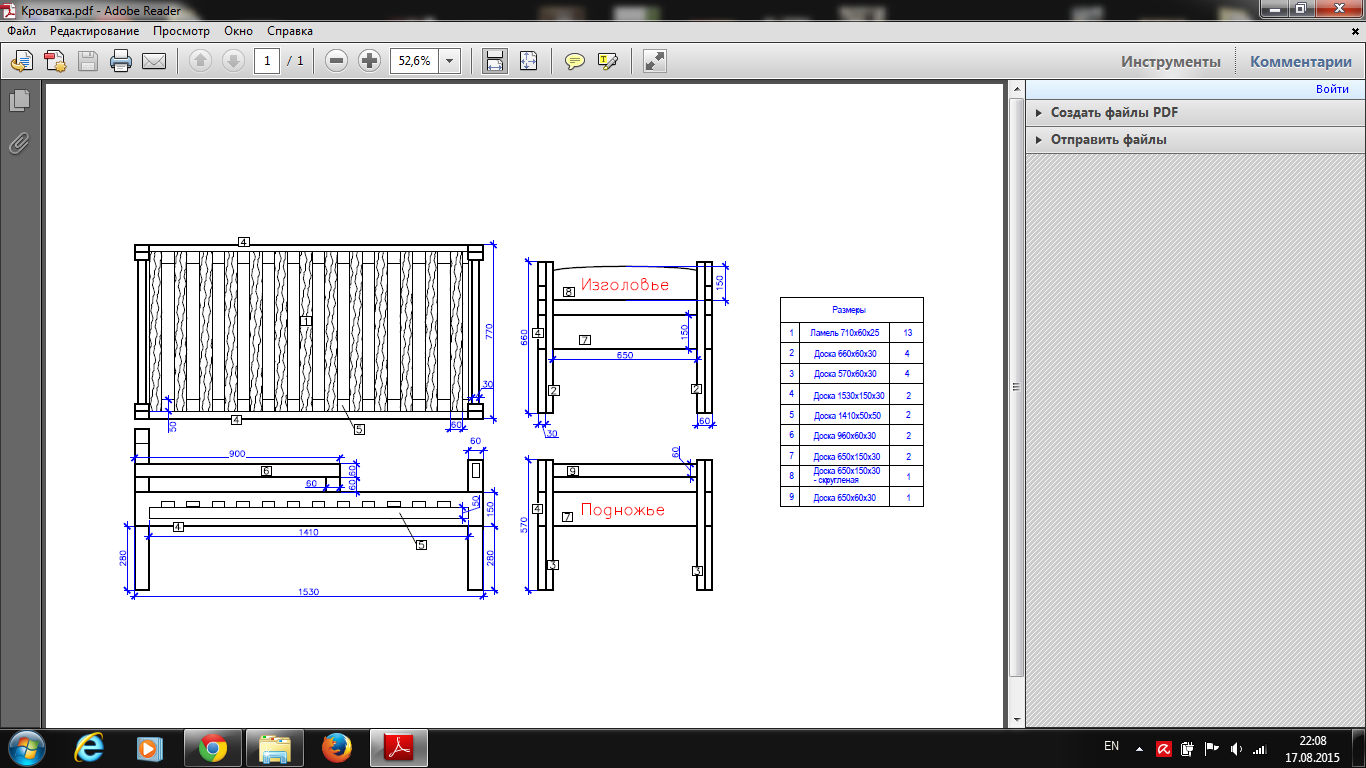
Task: Zoom out with the minus button
Action: 337,61
